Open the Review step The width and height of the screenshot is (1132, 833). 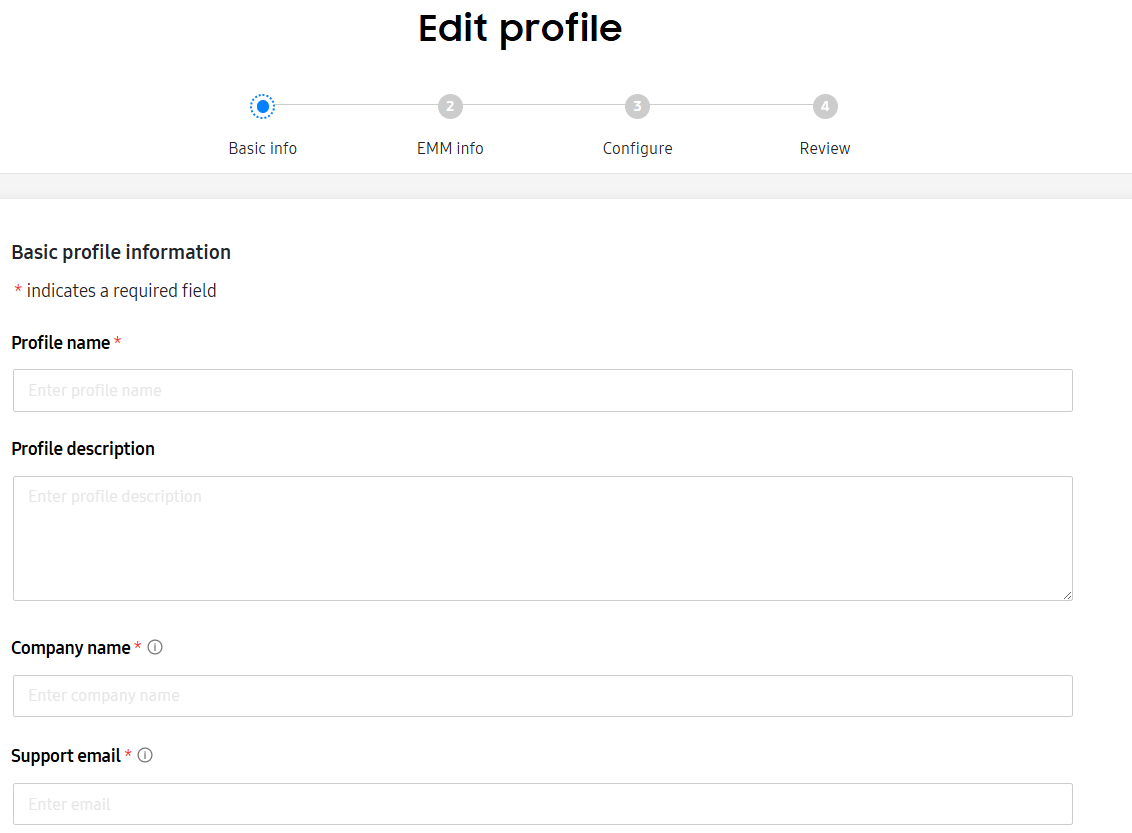pyautogui.click(x=824, y=148)
